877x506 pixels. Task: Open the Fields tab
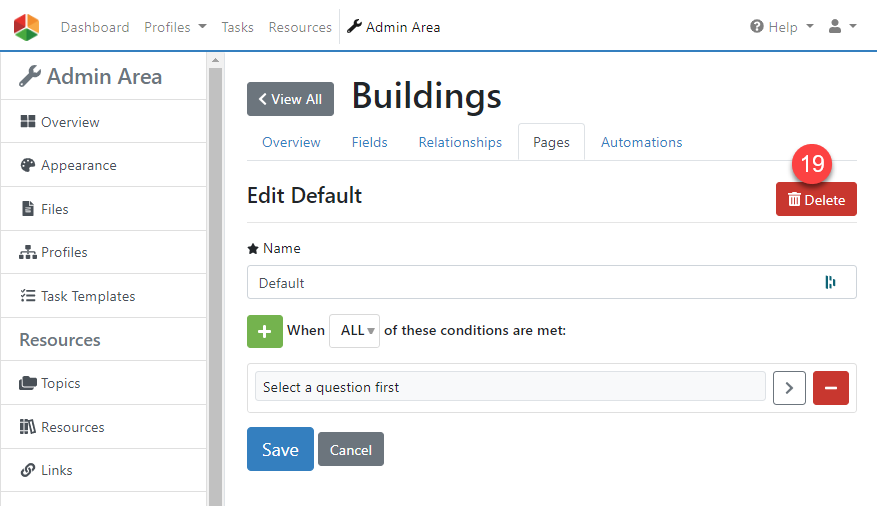click(x=369, y=142)
